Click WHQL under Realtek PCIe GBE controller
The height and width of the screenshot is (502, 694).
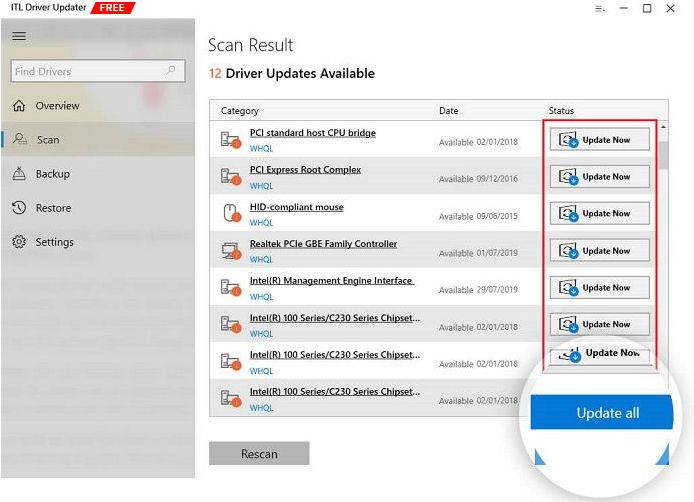point(261,259)
